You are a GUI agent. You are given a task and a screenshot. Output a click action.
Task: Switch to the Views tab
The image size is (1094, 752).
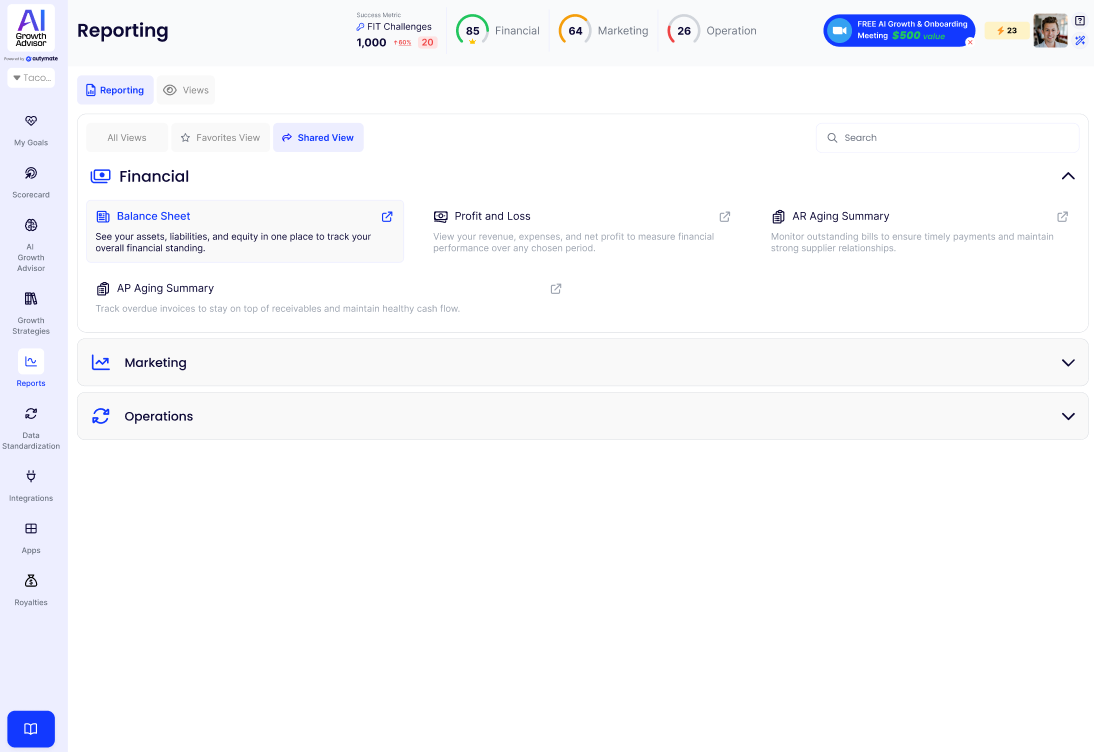(186, 90)
